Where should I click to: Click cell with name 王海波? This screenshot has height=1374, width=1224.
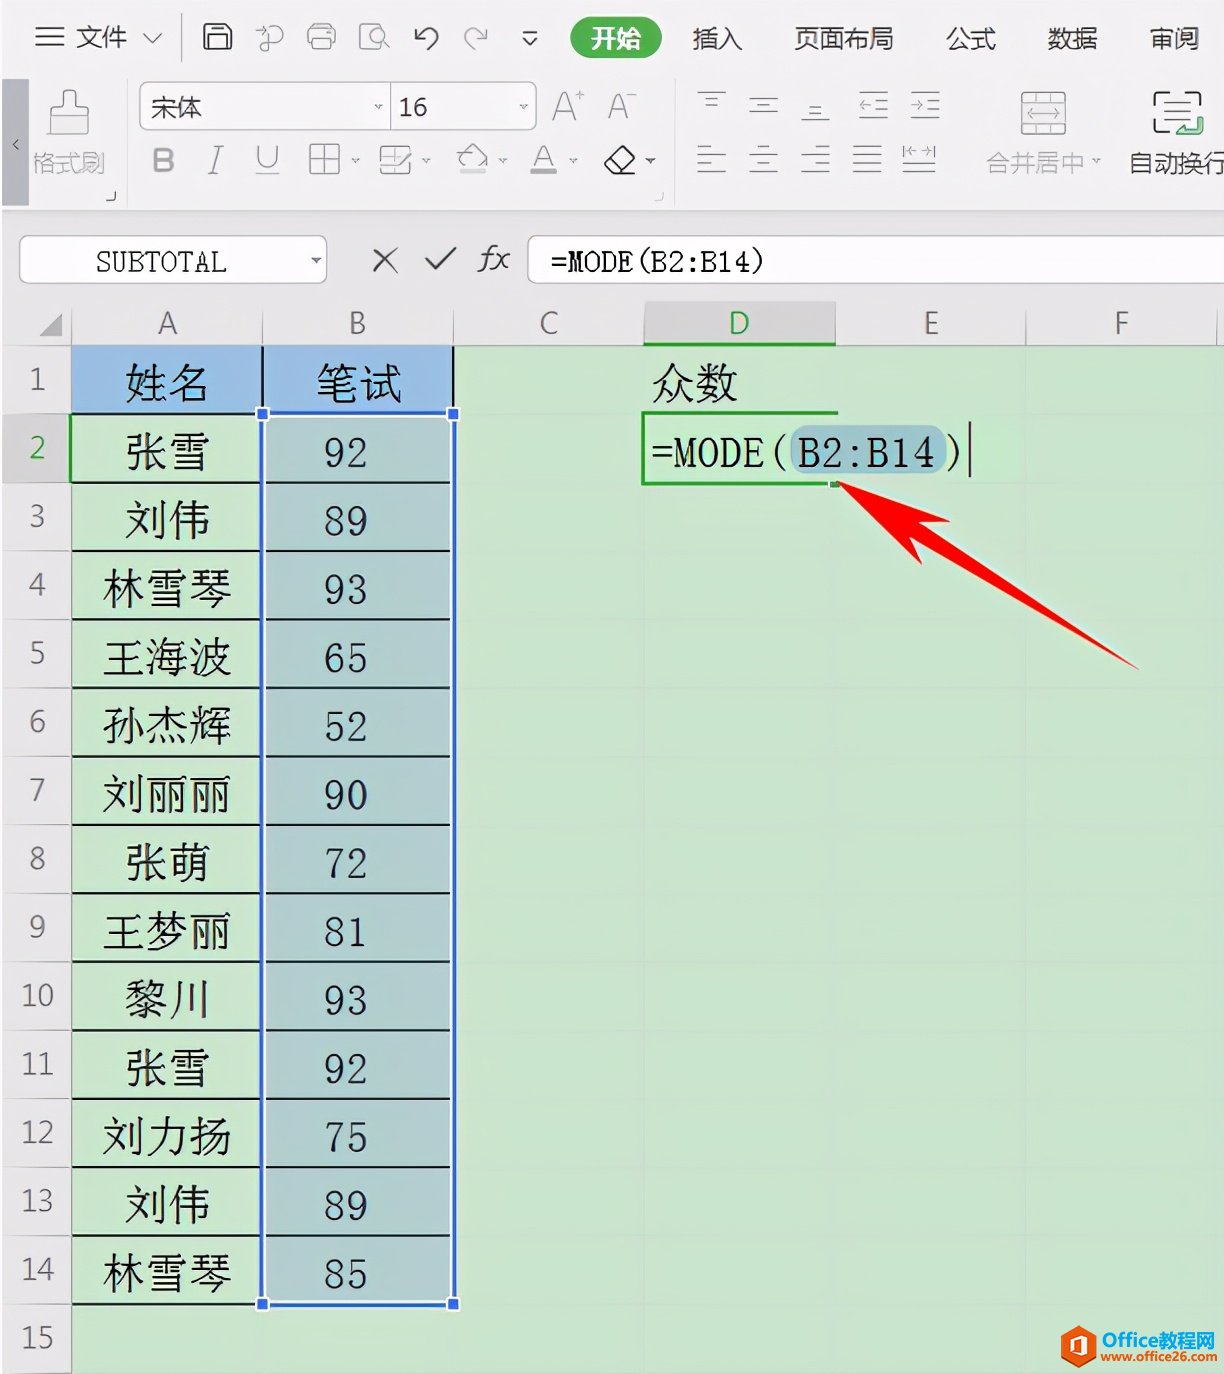coord(167,656)
